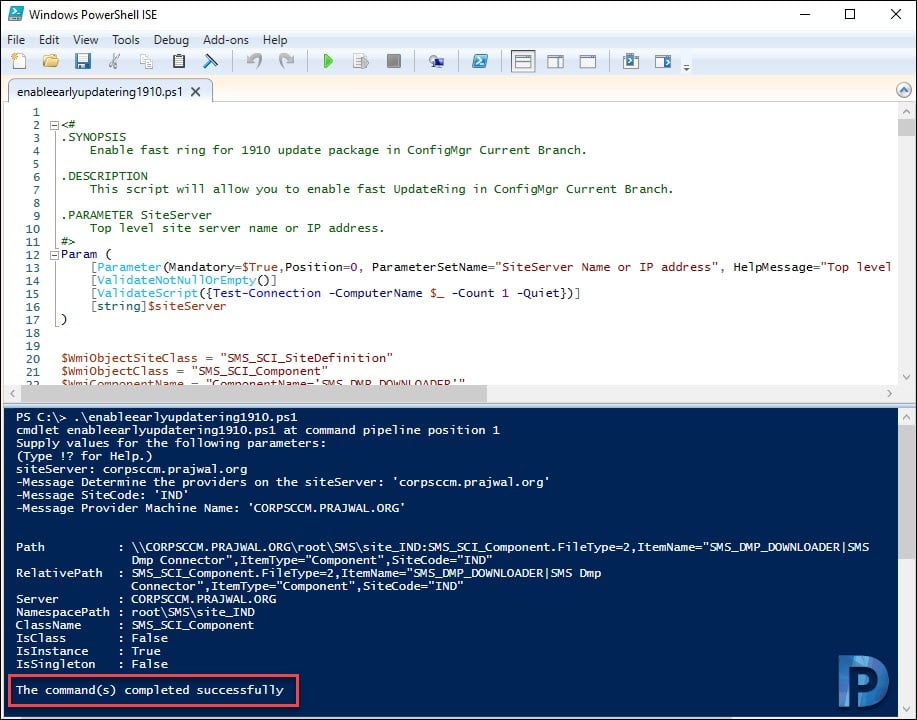Image resolution: width=917 pixels, height=720 pixels.
Task: Open the Help menu
Action: point(274,40)
